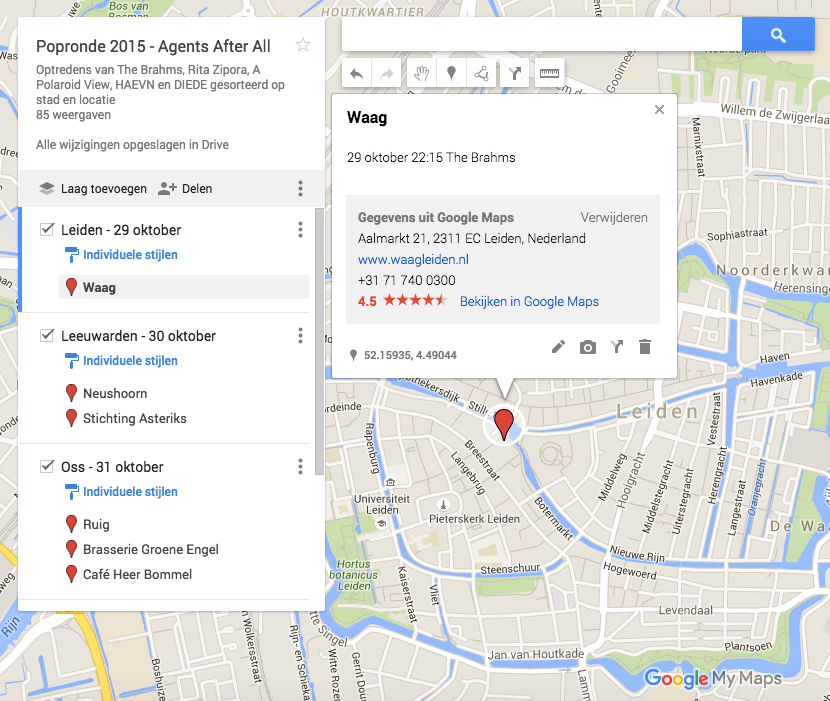
Task: Select Ruig in the Oss layer
Action: coord(96,524)
